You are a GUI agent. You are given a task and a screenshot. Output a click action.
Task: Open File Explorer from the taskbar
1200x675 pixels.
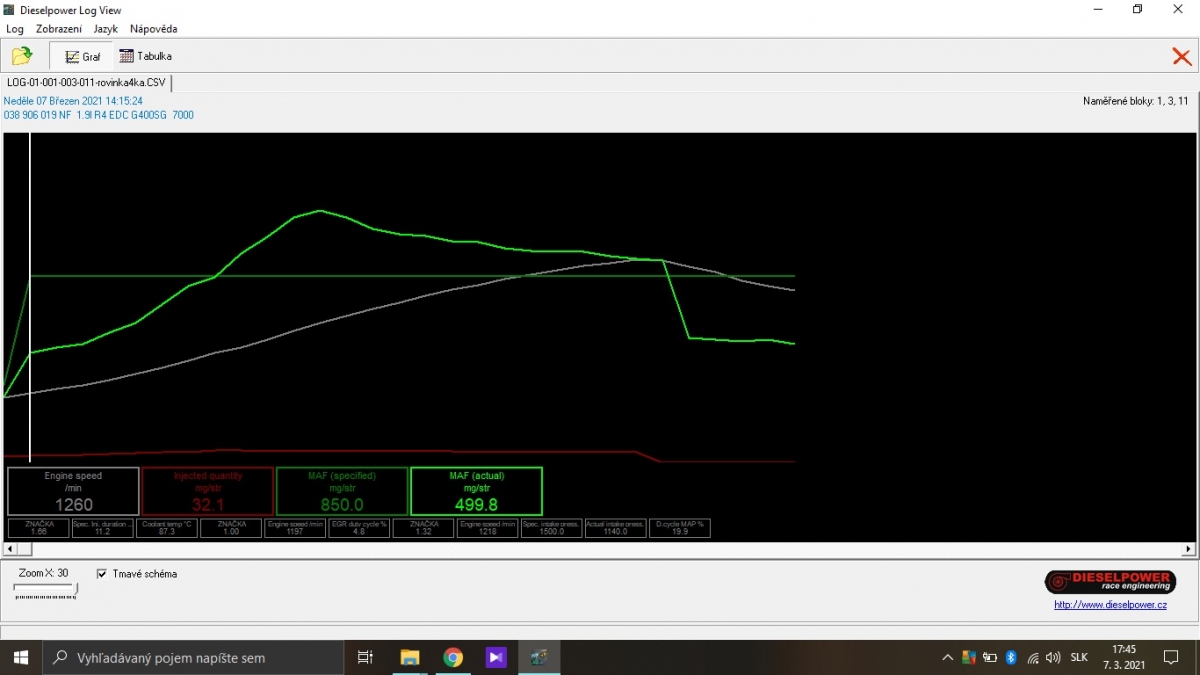409,657
